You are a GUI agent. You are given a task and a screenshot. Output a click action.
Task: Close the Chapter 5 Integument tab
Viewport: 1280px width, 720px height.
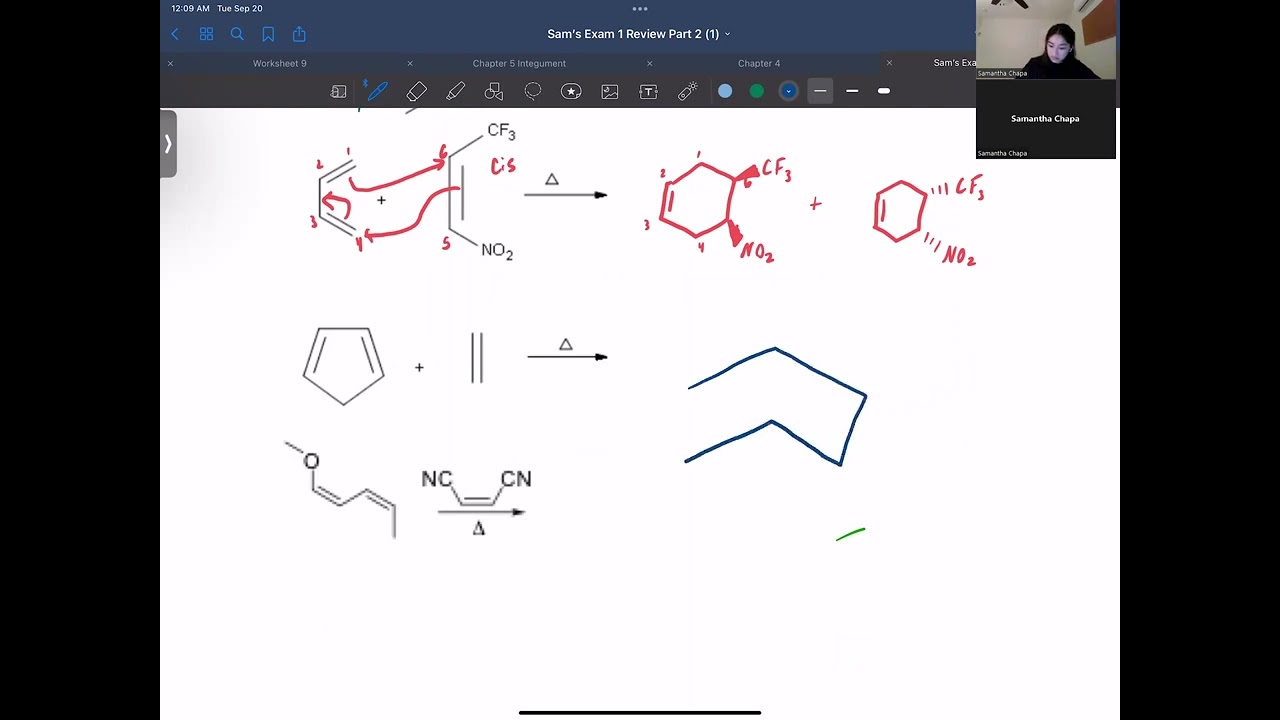point(410,63)
